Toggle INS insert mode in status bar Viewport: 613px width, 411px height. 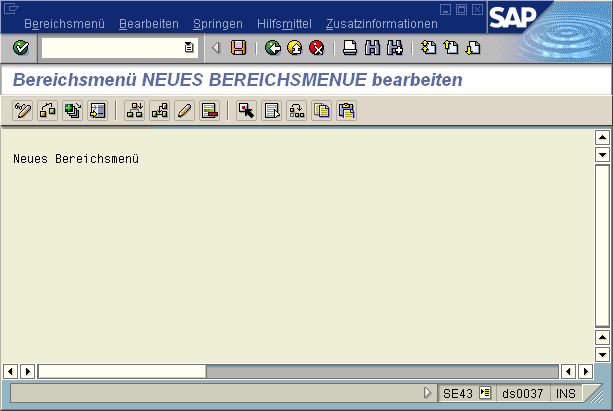tap(566, 393)
